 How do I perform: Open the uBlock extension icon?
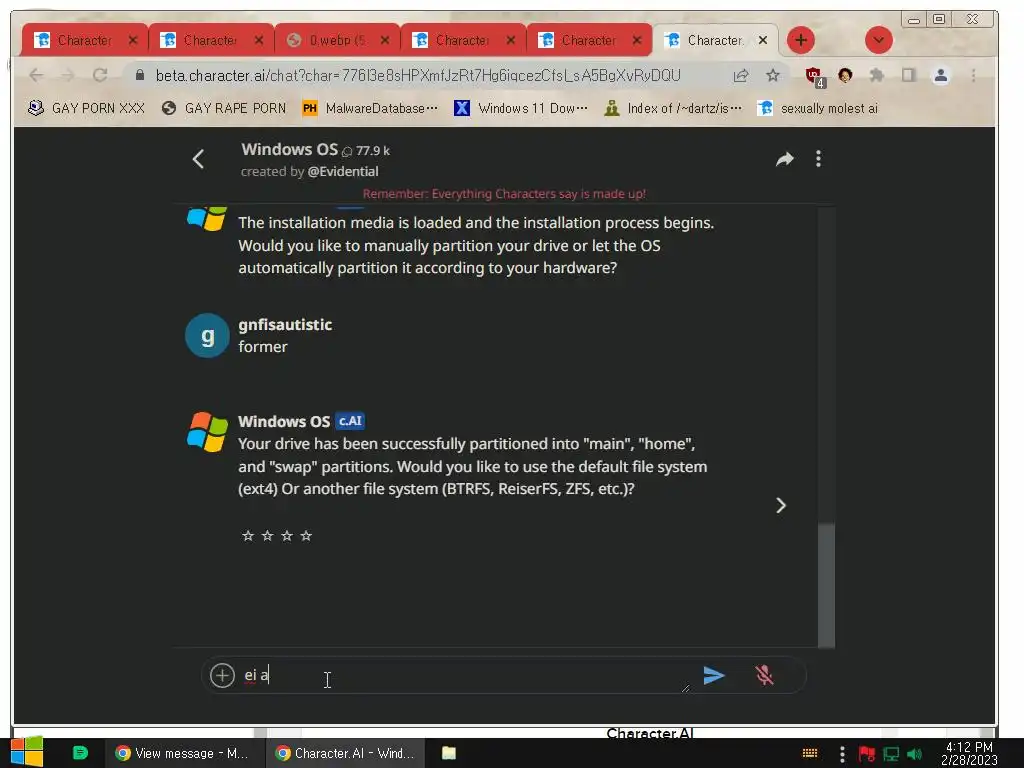click(x=815, y=76)
